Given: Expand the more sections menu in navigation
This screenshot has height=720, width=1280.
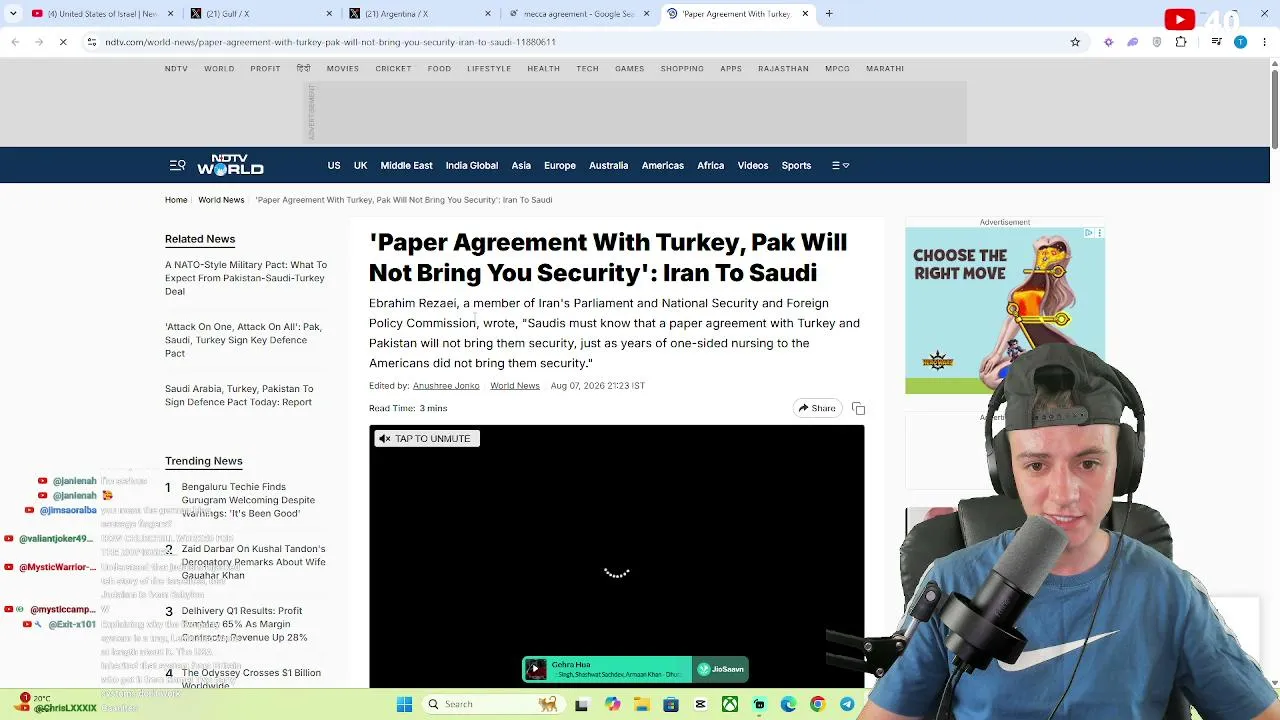Looking at the screenshot, I should [840, 166].
